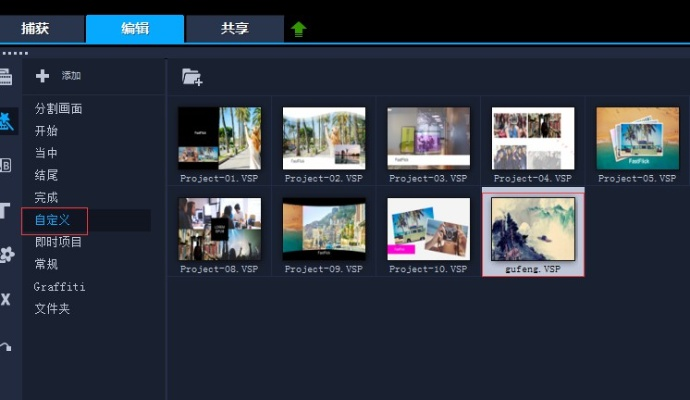Image resolution: width=690 pixels, height=400 pixels.
Task: Choose the Project-09.VSP template thumbnail
Action: tap(323, 229)
